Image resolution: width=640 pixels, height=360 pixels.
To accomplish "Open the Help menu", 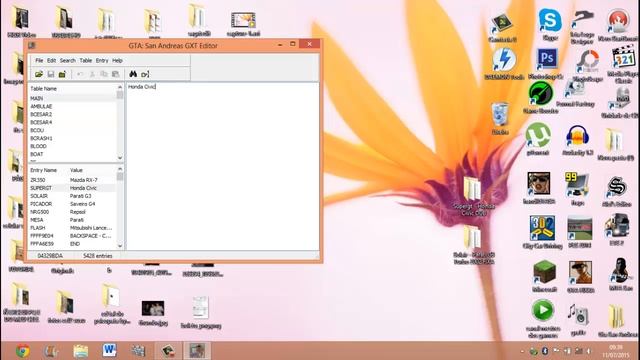I will point(117,60).
